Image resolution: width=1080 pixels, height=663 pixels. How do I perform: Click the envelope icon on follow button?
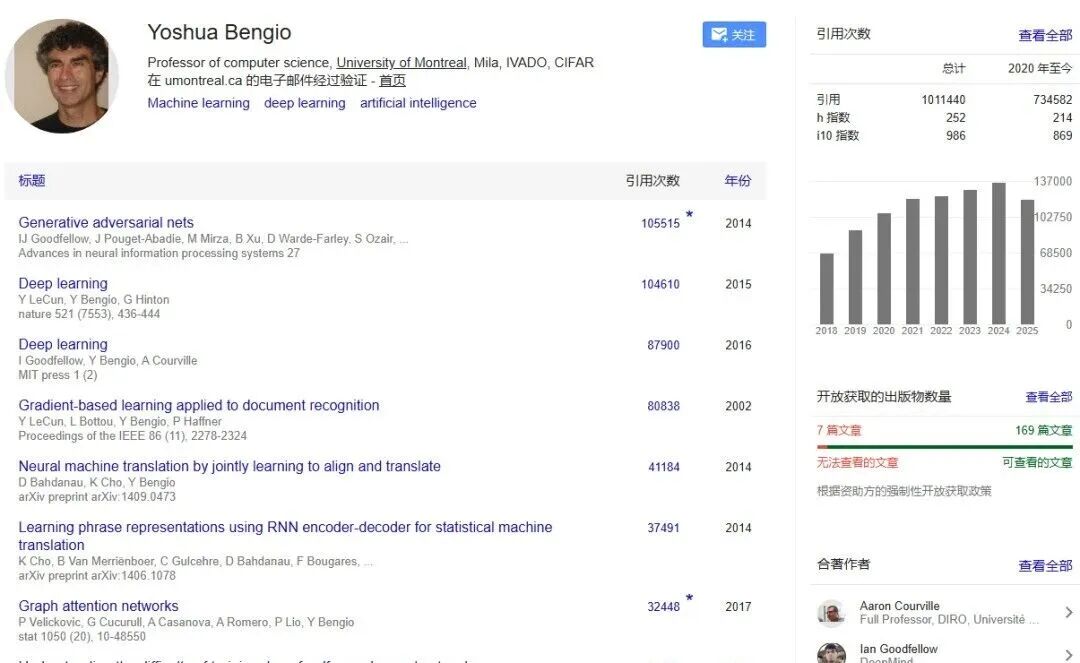point(718,34)
